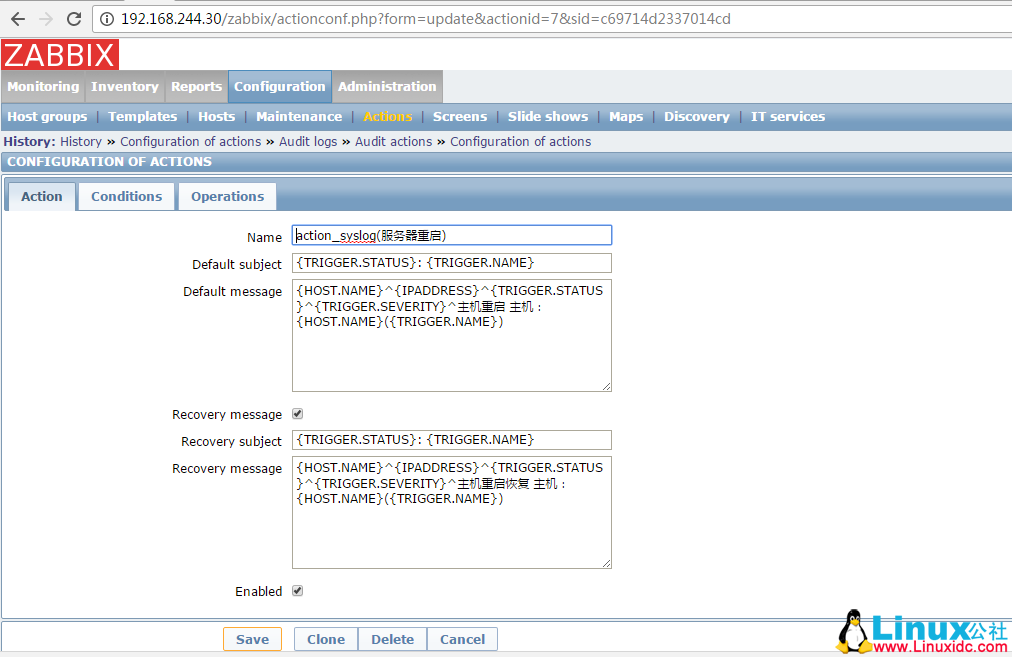The image size is (1012, 657).
Task: Click the browser forward arrow icon
Action: pyautogui.click(x=45, y=18)
